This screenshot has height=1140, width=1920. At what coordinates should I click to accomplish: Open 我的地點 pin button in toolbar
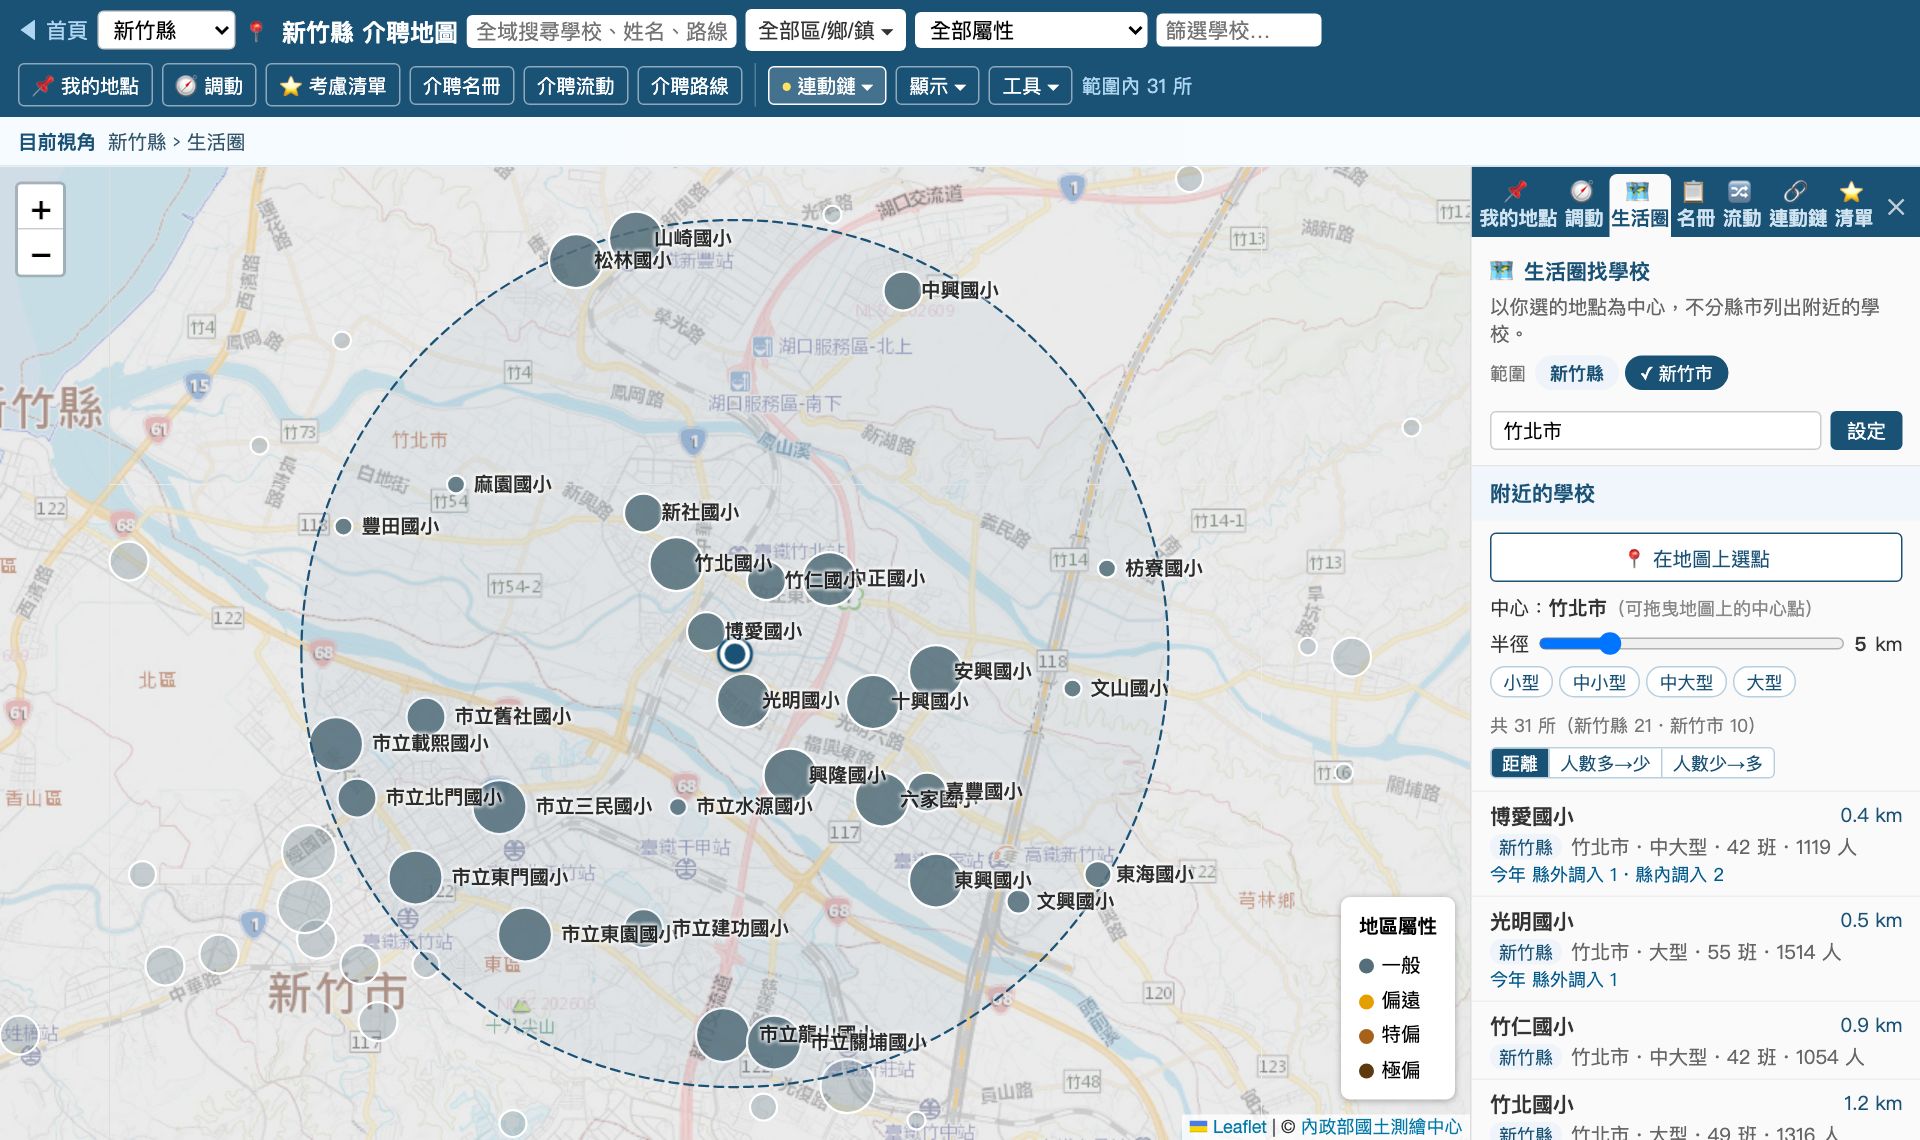(85, 86)
